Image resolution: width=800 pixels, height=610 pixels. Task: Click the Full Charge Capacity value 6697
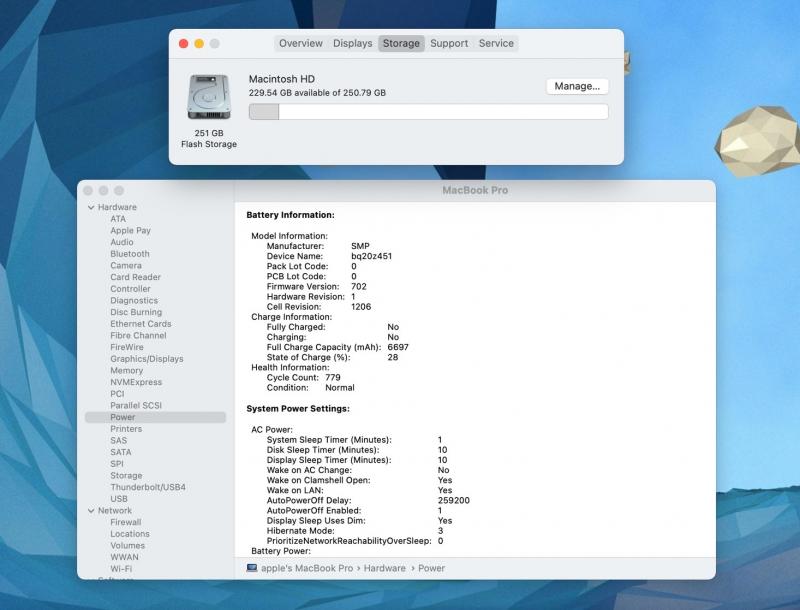pyautogui.click(x=398, y=347)
